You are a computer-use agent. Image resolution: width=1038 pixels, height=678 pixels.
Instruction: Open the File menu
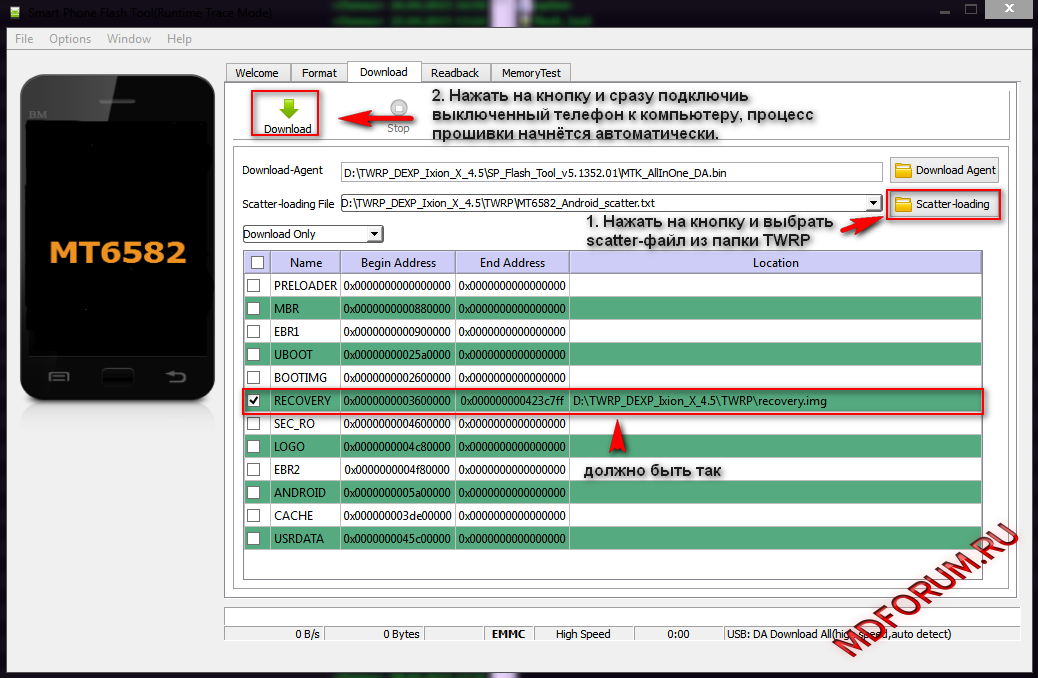point(24,39)
